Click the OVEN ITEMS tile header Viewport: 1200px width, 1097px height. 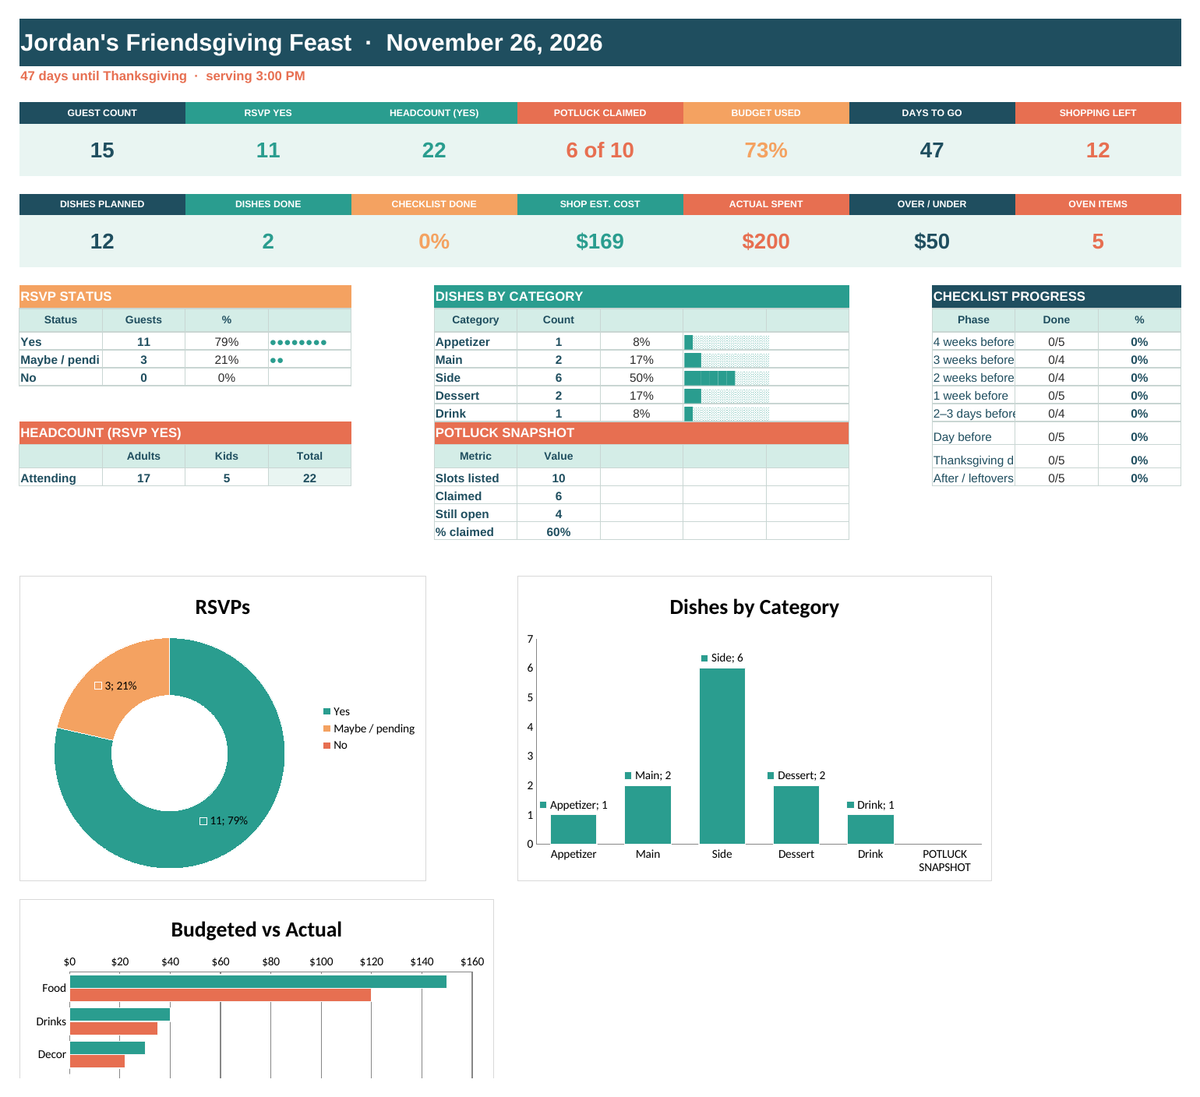(1098, 204)
